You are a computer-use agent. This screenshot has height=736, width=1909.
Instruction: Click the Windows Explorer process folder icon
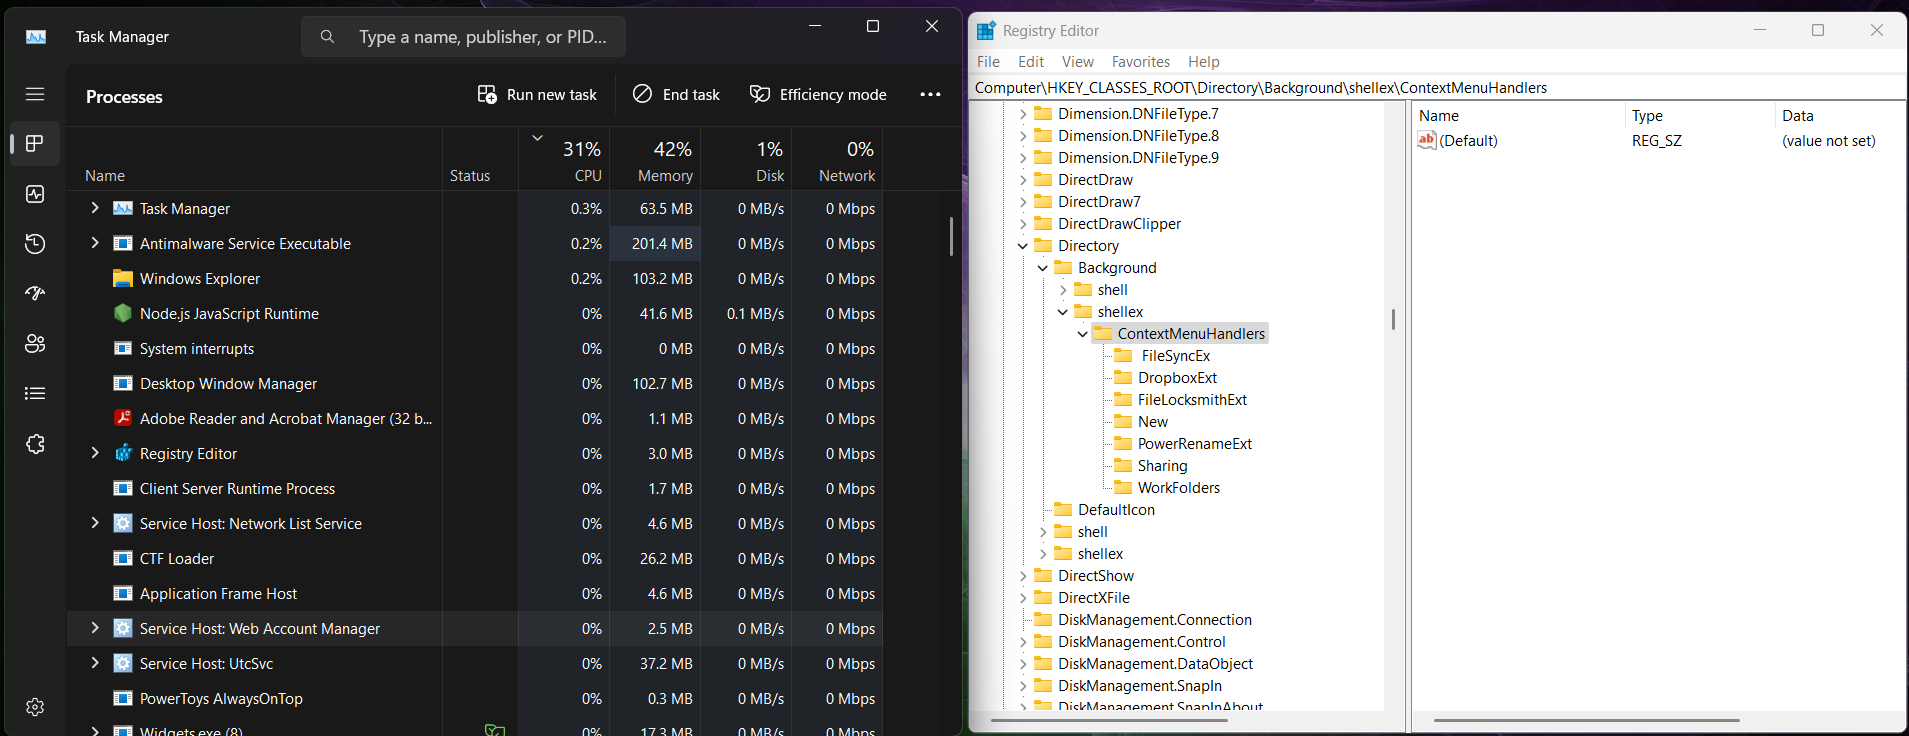click(x=123, y=278)
